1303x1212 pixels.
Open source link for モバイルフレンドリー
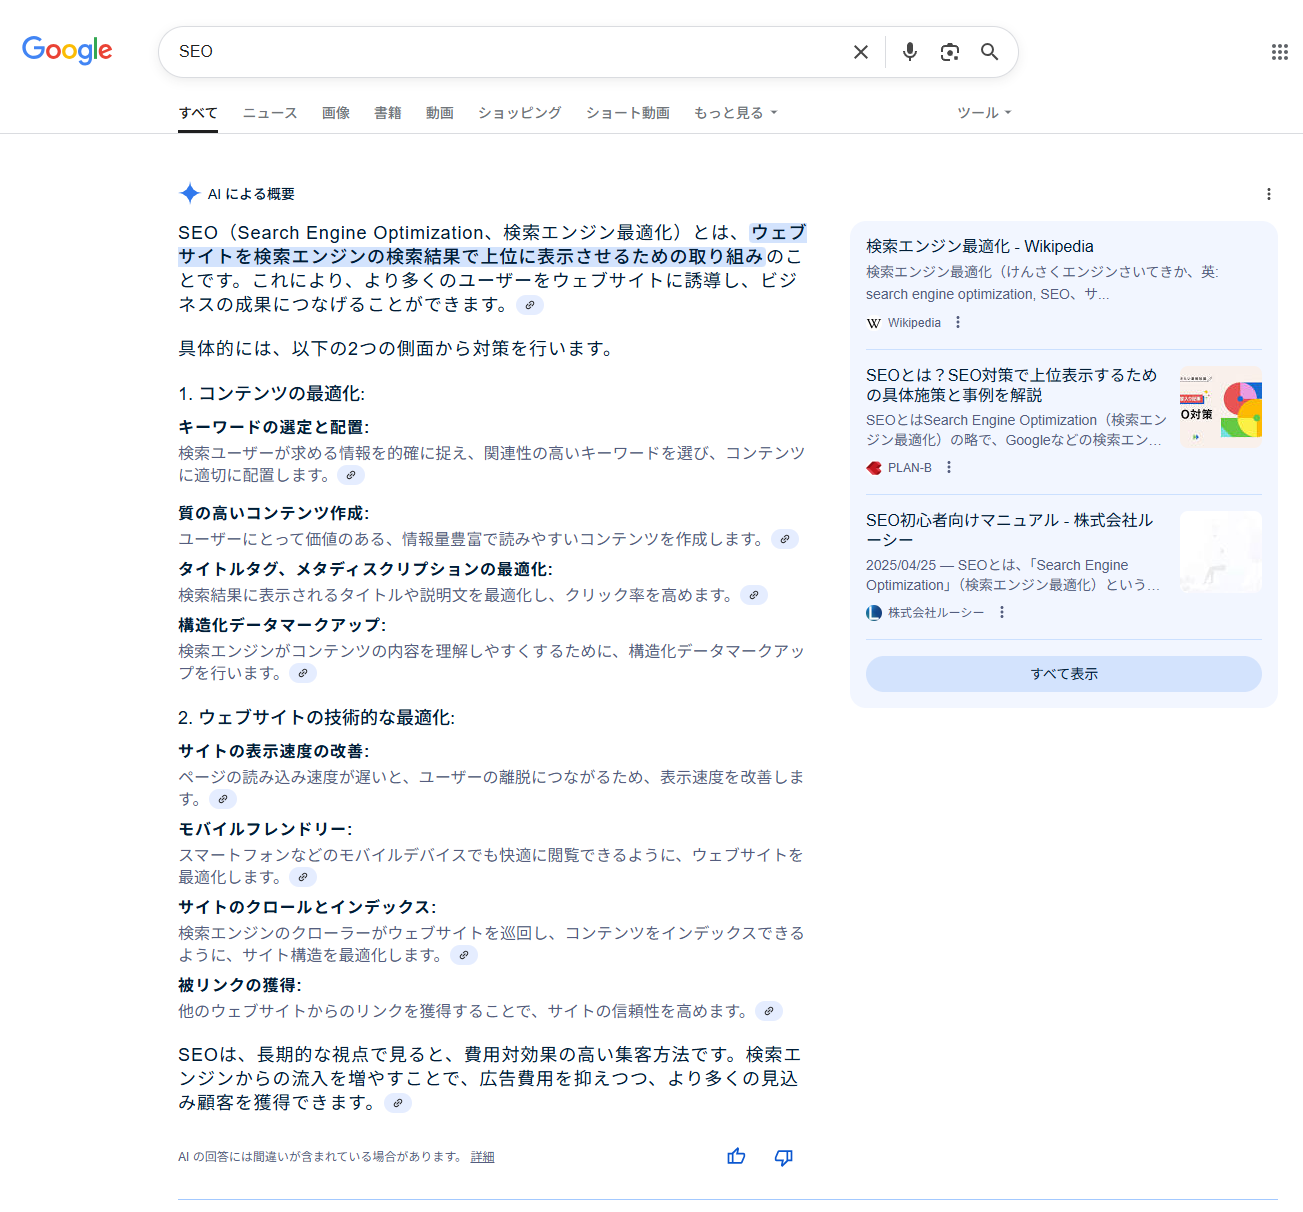click(303, 877)
